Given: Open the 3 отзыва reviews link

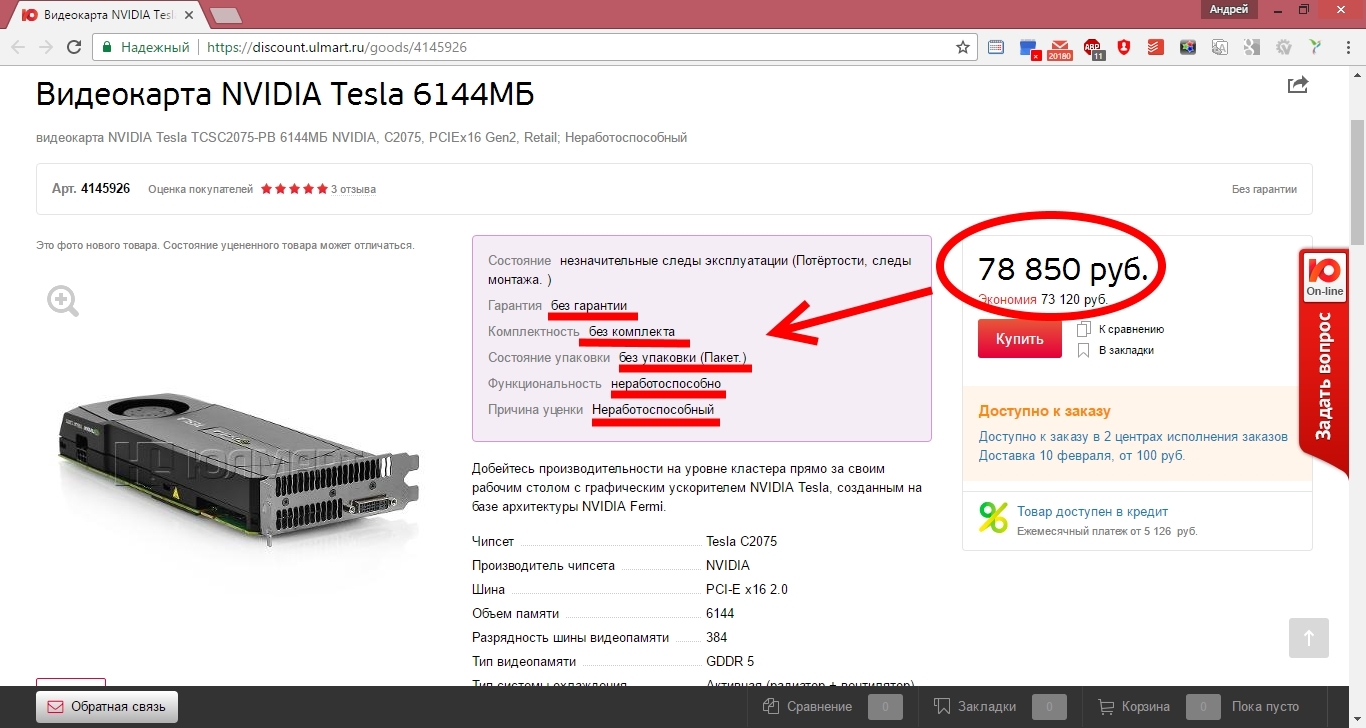Looking at the screenshot, I should pos(353,189).
